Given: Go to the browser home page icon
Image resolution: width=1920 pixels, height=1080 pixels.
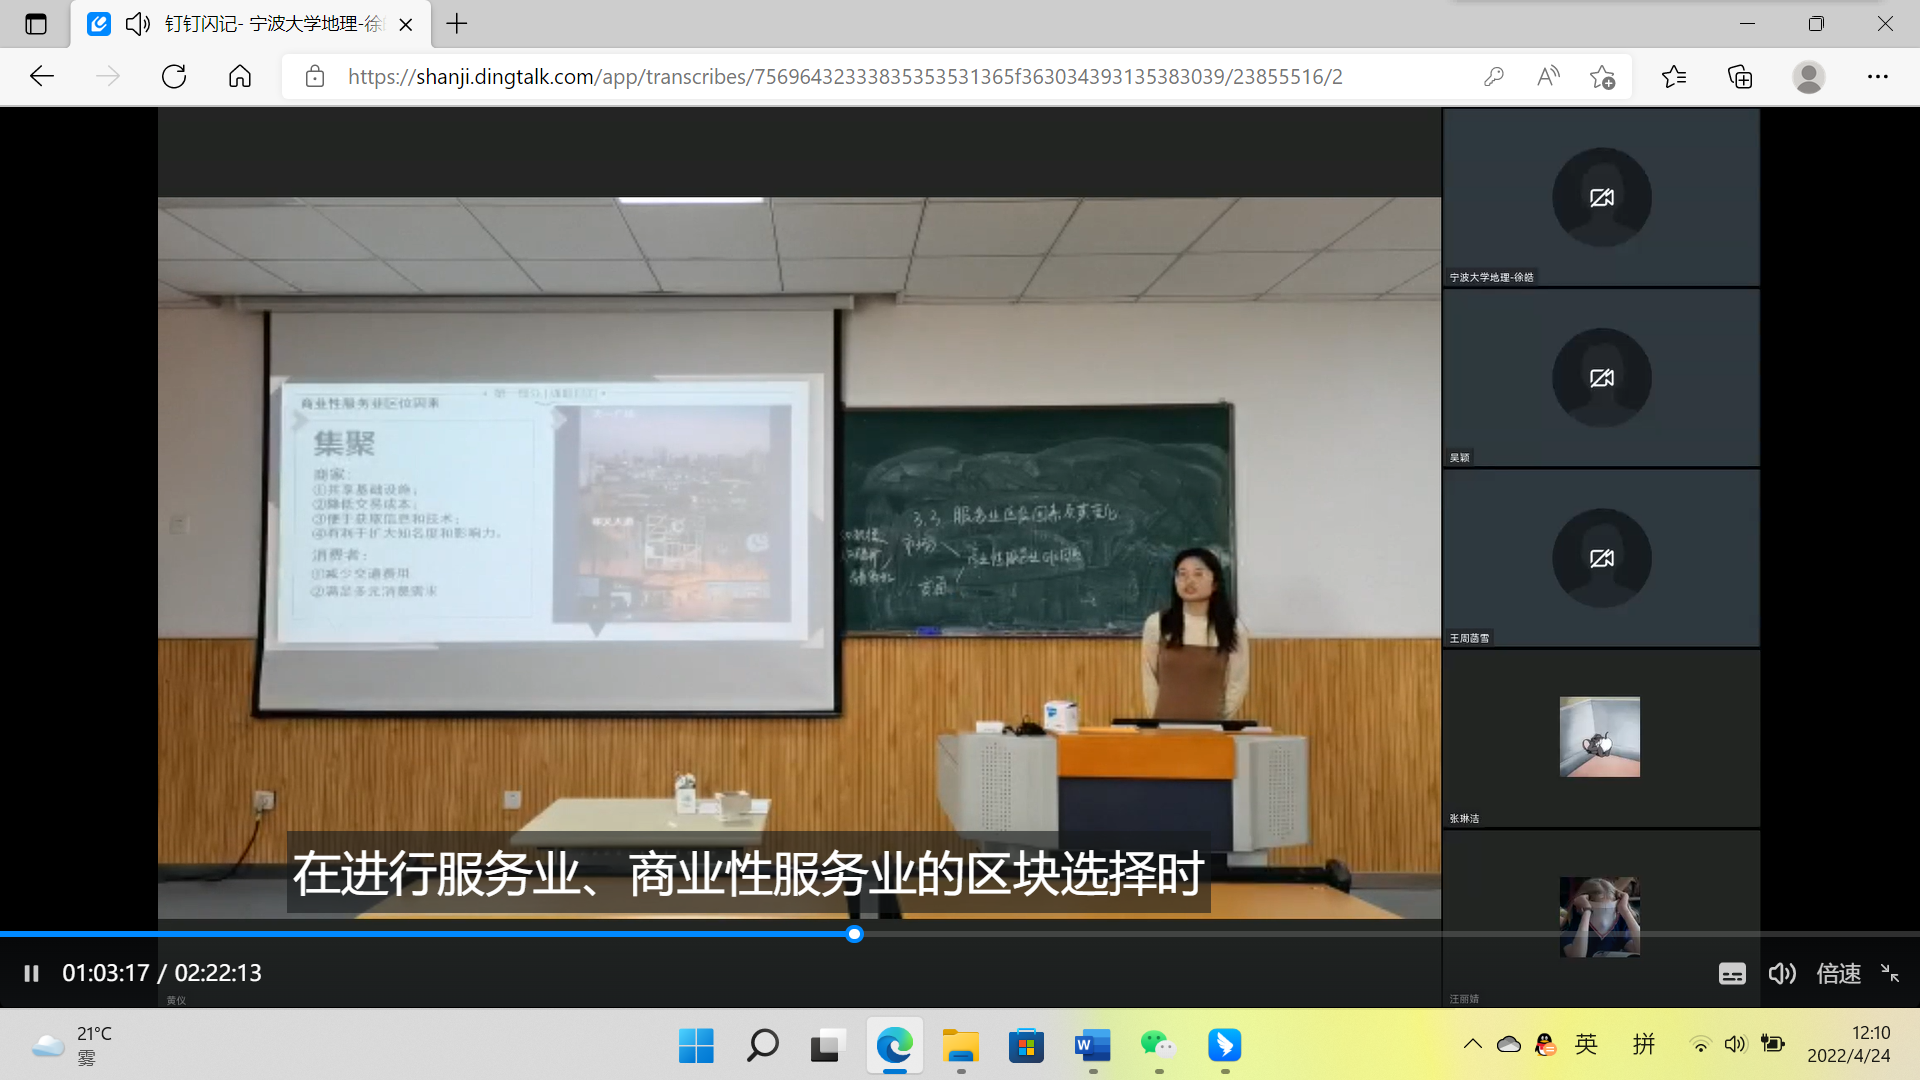Looking at the screenshot, I should [x=240, y=77].
